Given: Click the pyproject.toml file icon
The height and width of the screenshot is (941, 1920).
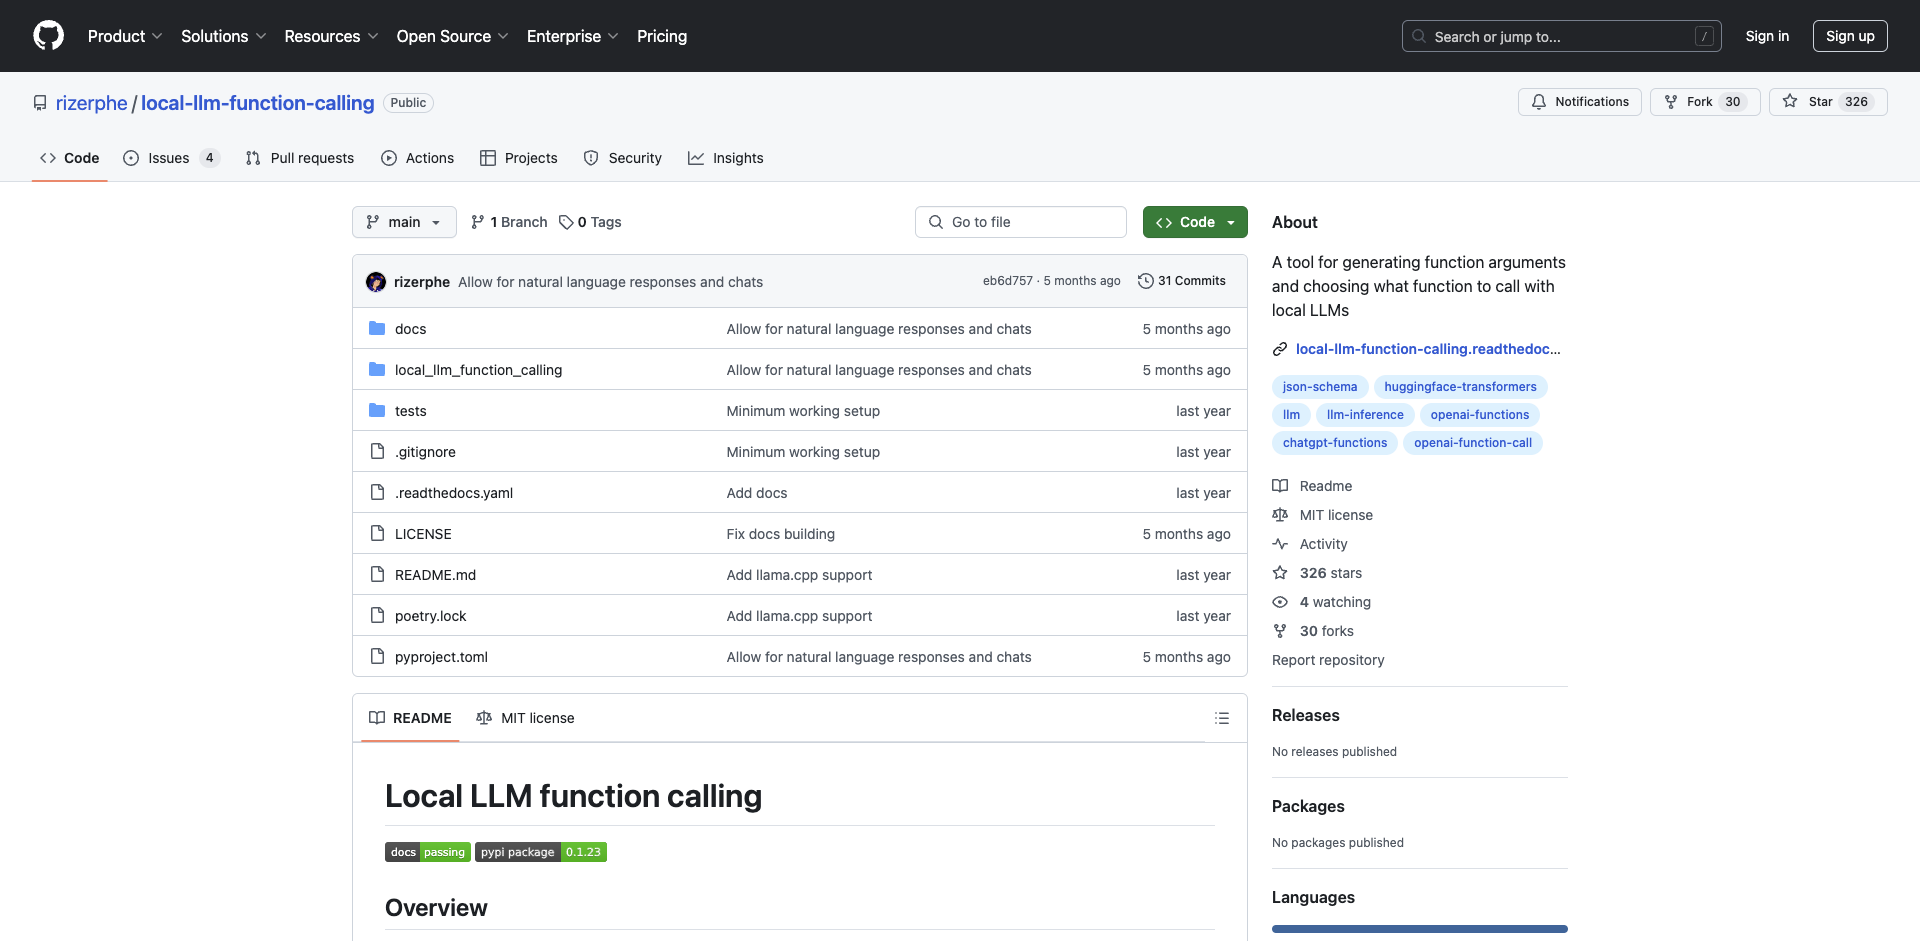Looking at the screenshot, I should 377,657.
